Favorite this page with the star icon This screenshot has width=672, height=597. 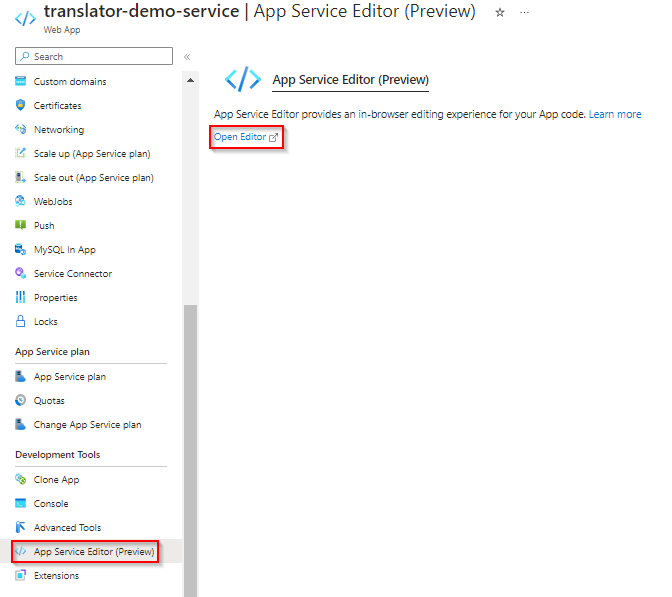[x=500, y=12]
